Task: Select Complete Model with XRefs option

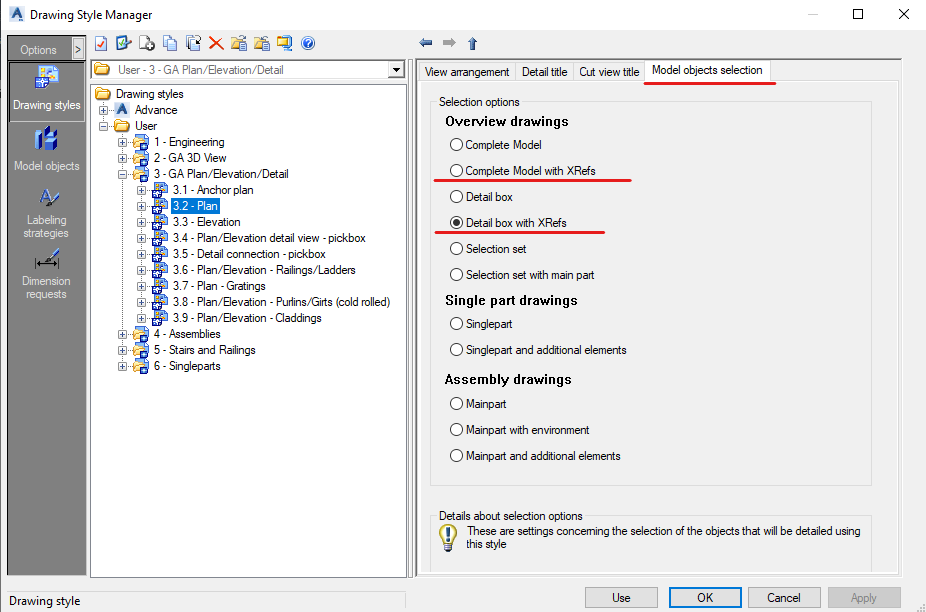Action: pyautogui.click(x=456, y=171)
